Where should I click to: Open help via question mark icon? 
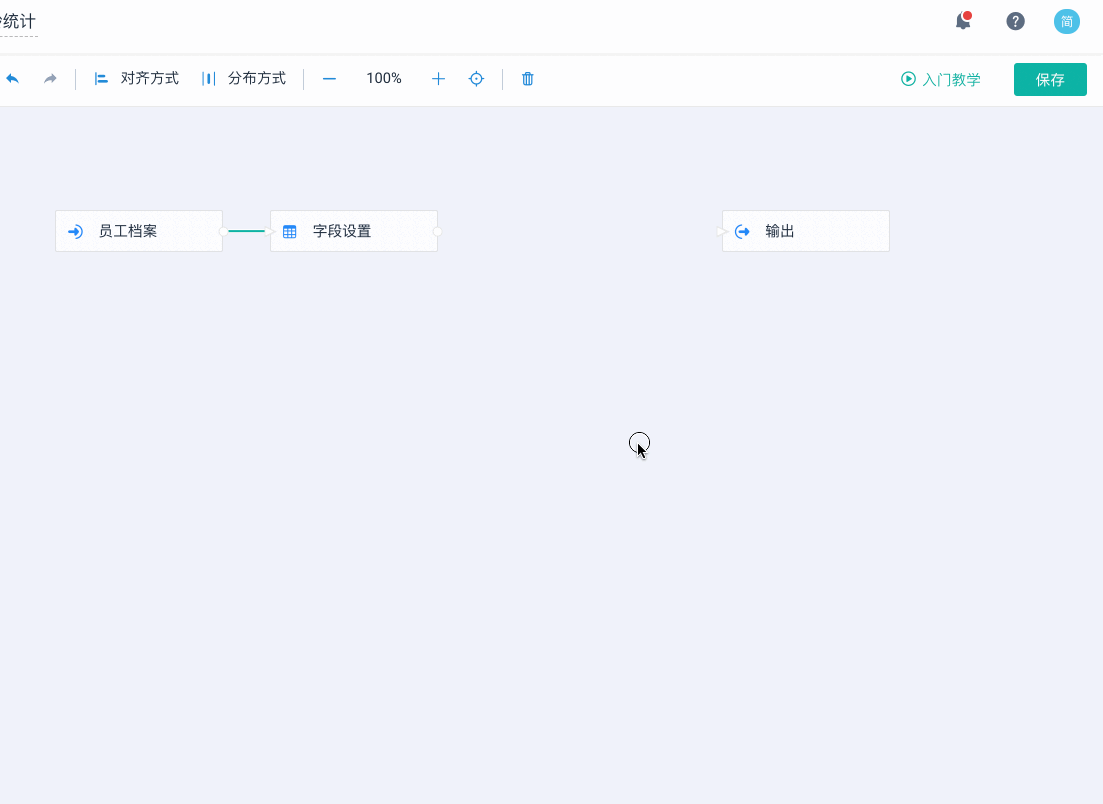coord(1015,21)
